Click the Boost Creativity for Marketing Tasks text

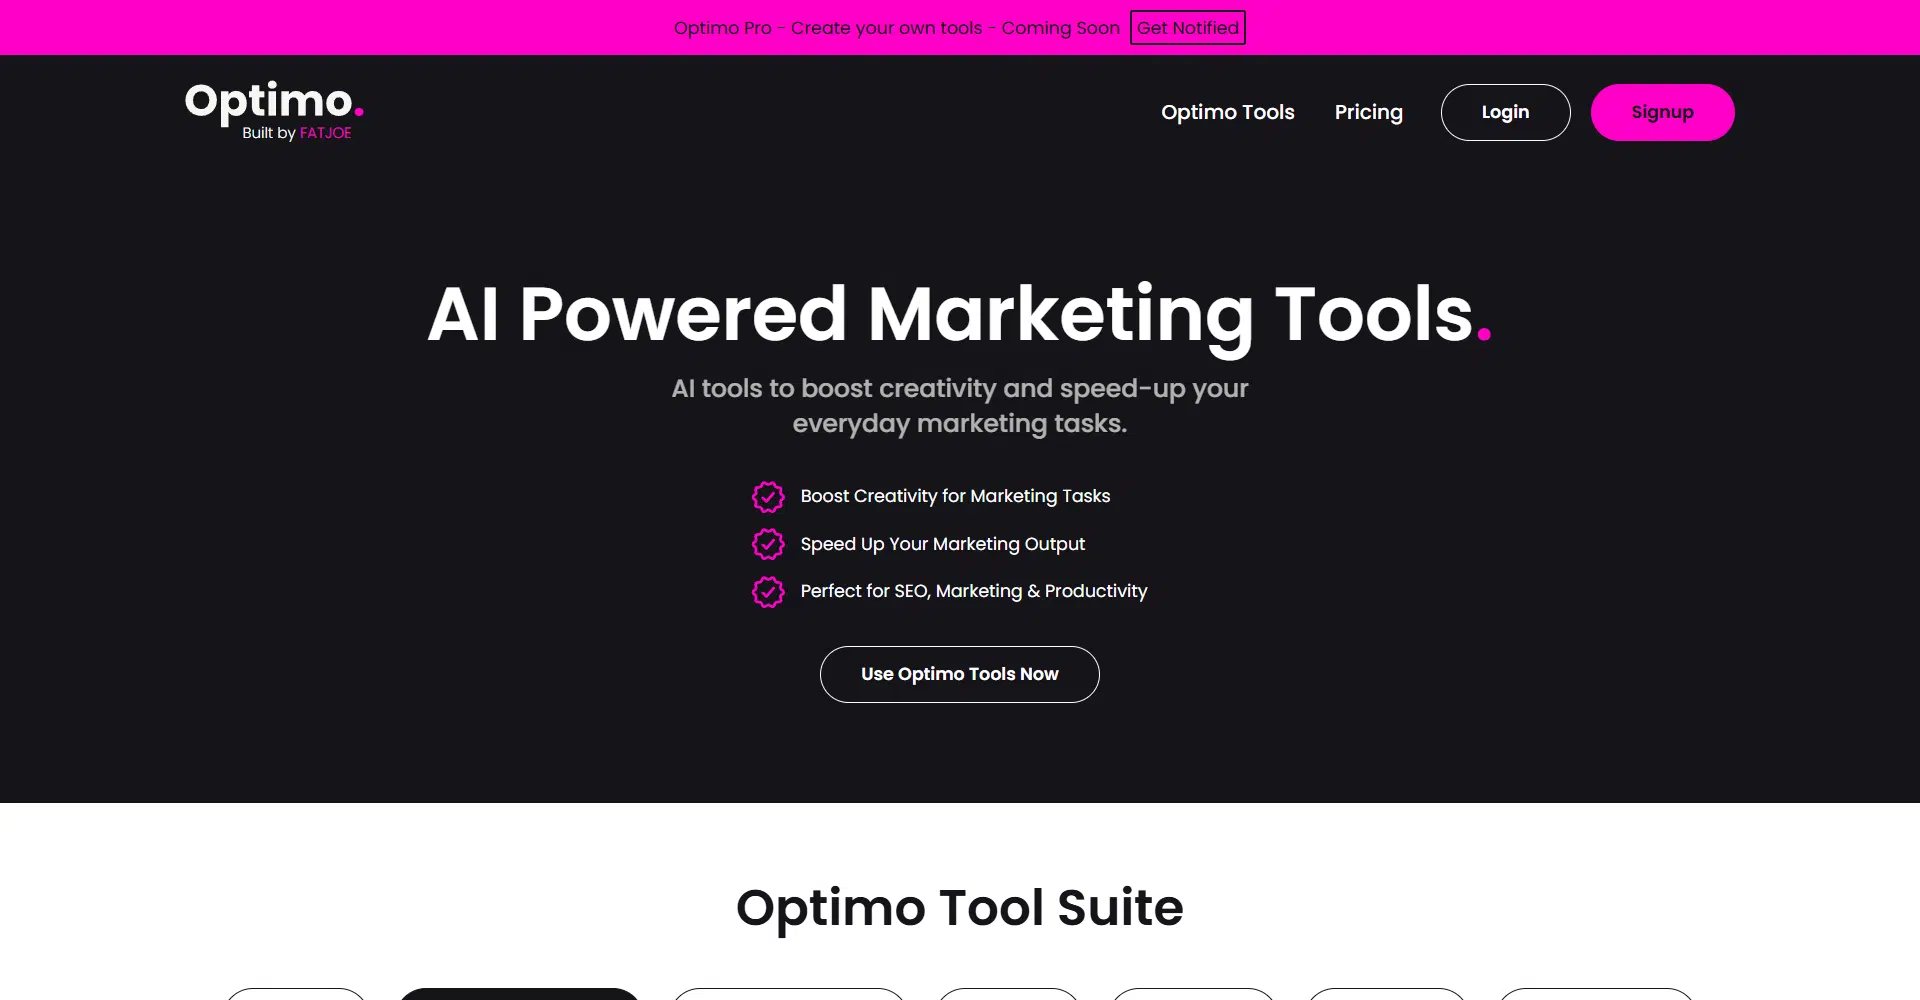pos(955,496)
